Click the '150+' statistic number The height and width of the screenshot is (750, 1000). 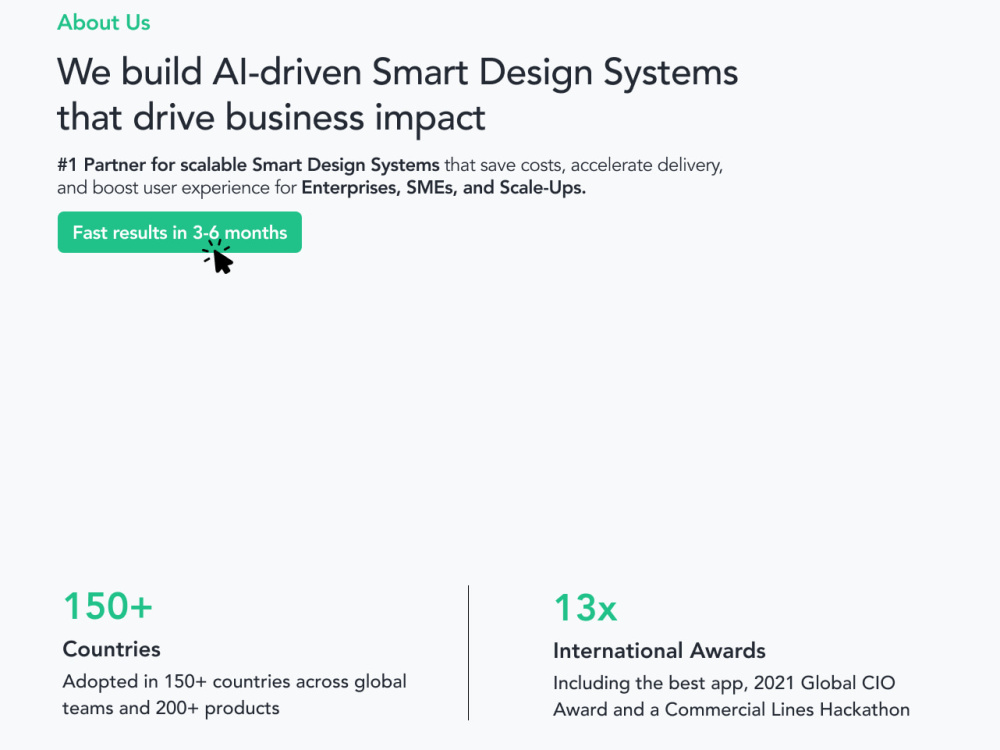pos(108,606)
